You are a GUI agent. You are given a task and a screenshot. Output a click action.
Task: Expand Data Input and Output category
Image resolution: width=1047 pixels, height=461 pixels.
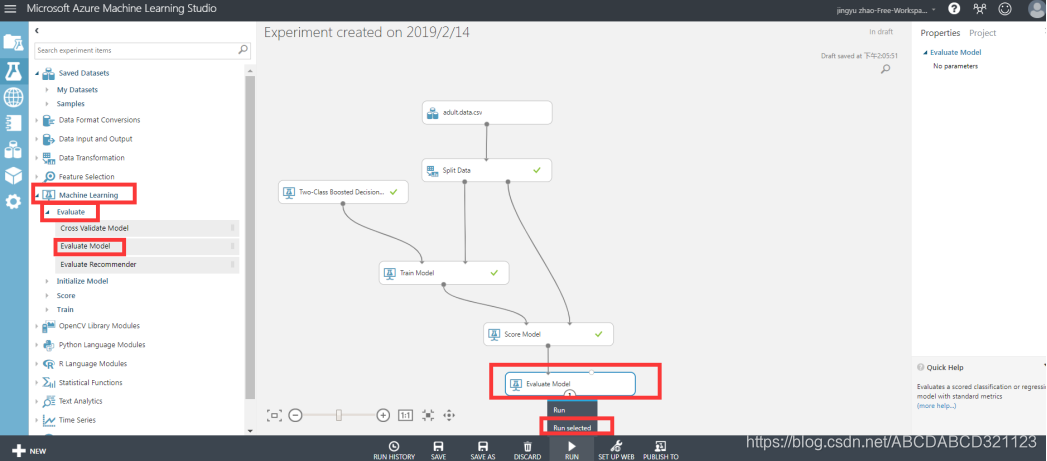click(x=37, y=139)
